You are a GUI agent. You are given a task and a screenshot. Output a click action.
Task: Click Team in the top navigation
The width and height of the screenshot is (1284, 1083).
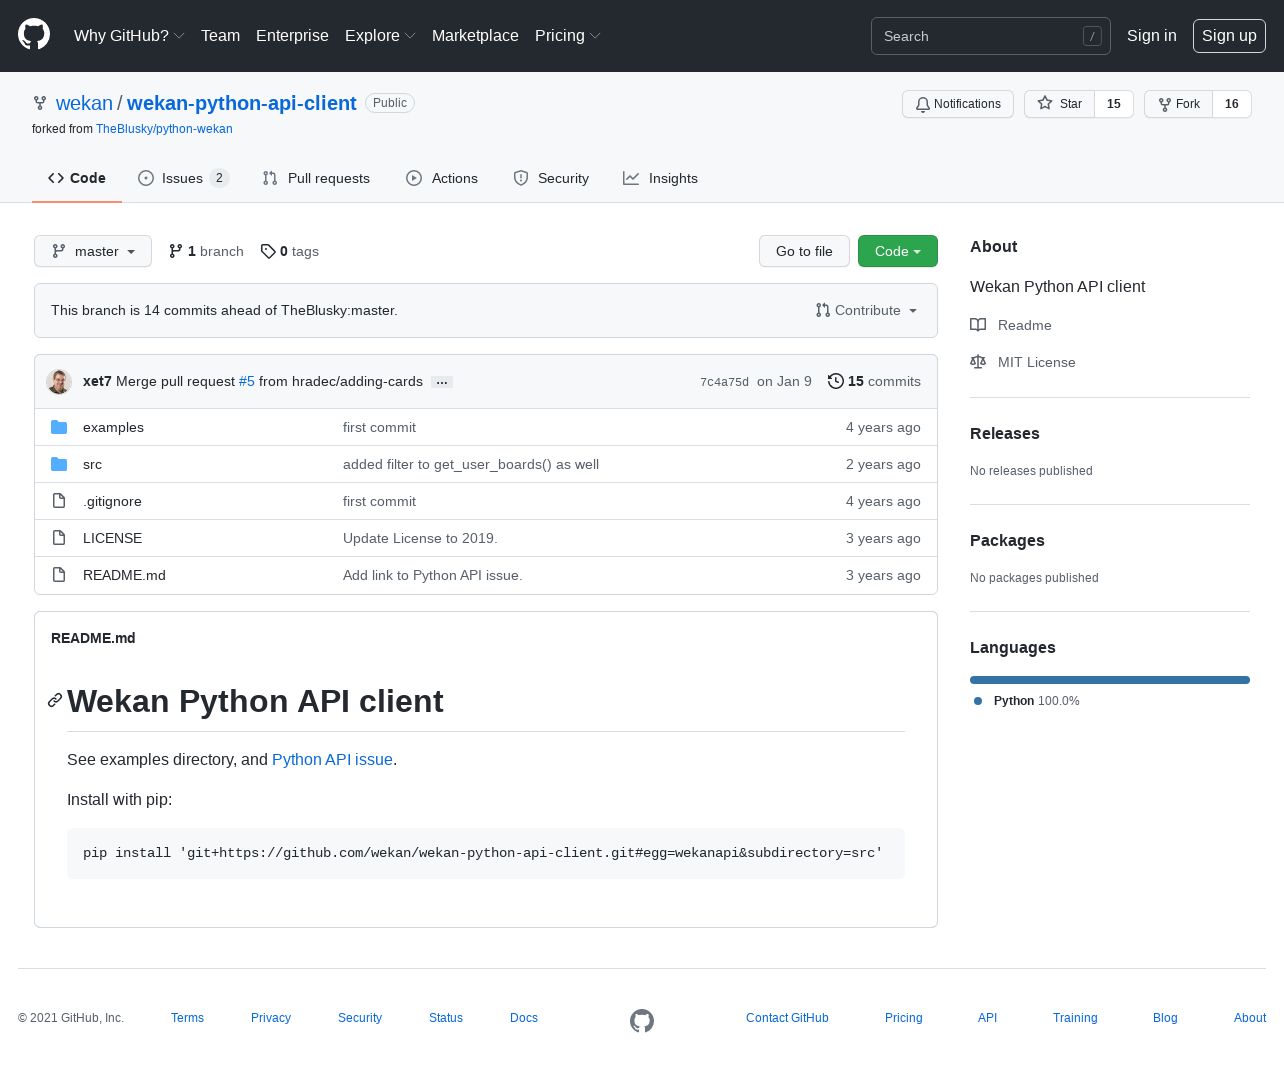tap(220, 35)
